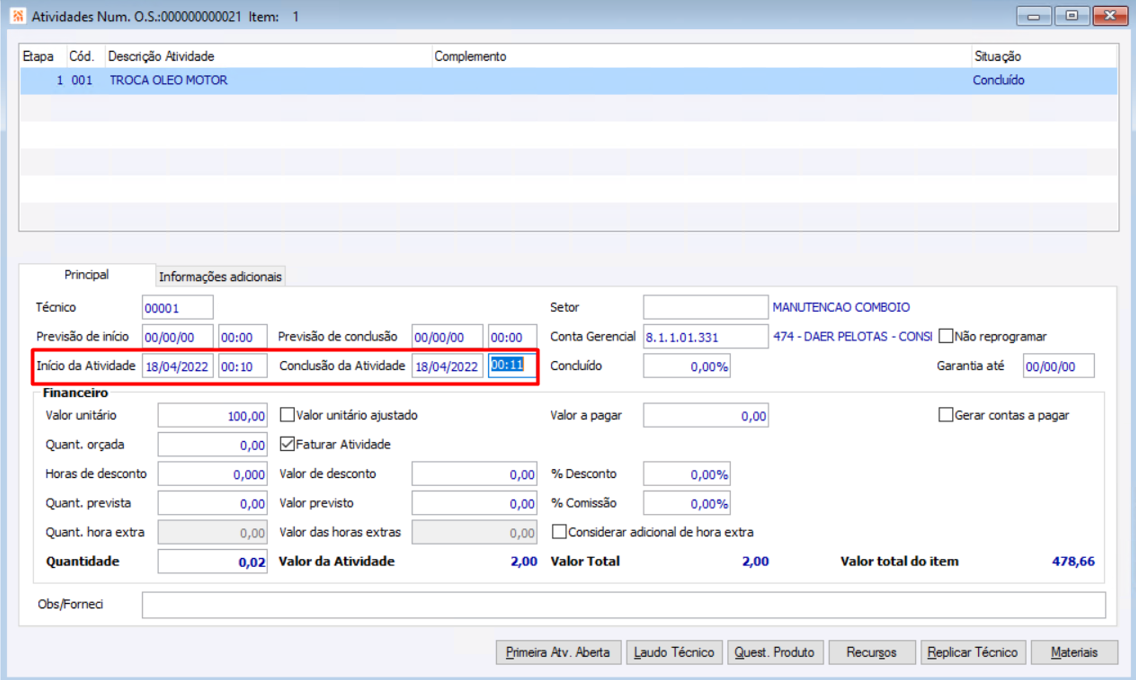Select the TROCA OLEO MOTOR activity row
1136x680 pixels.
(569, 80)
